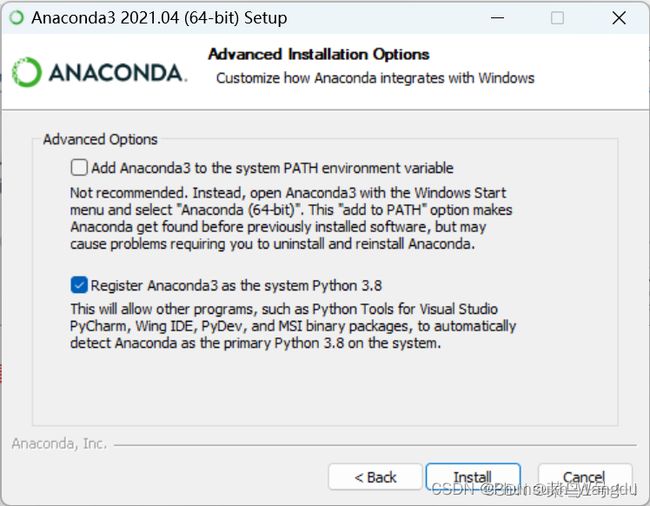
Task: Enable Add Anaconda3 to system PATH checkbox
Action: click(79, 168)
